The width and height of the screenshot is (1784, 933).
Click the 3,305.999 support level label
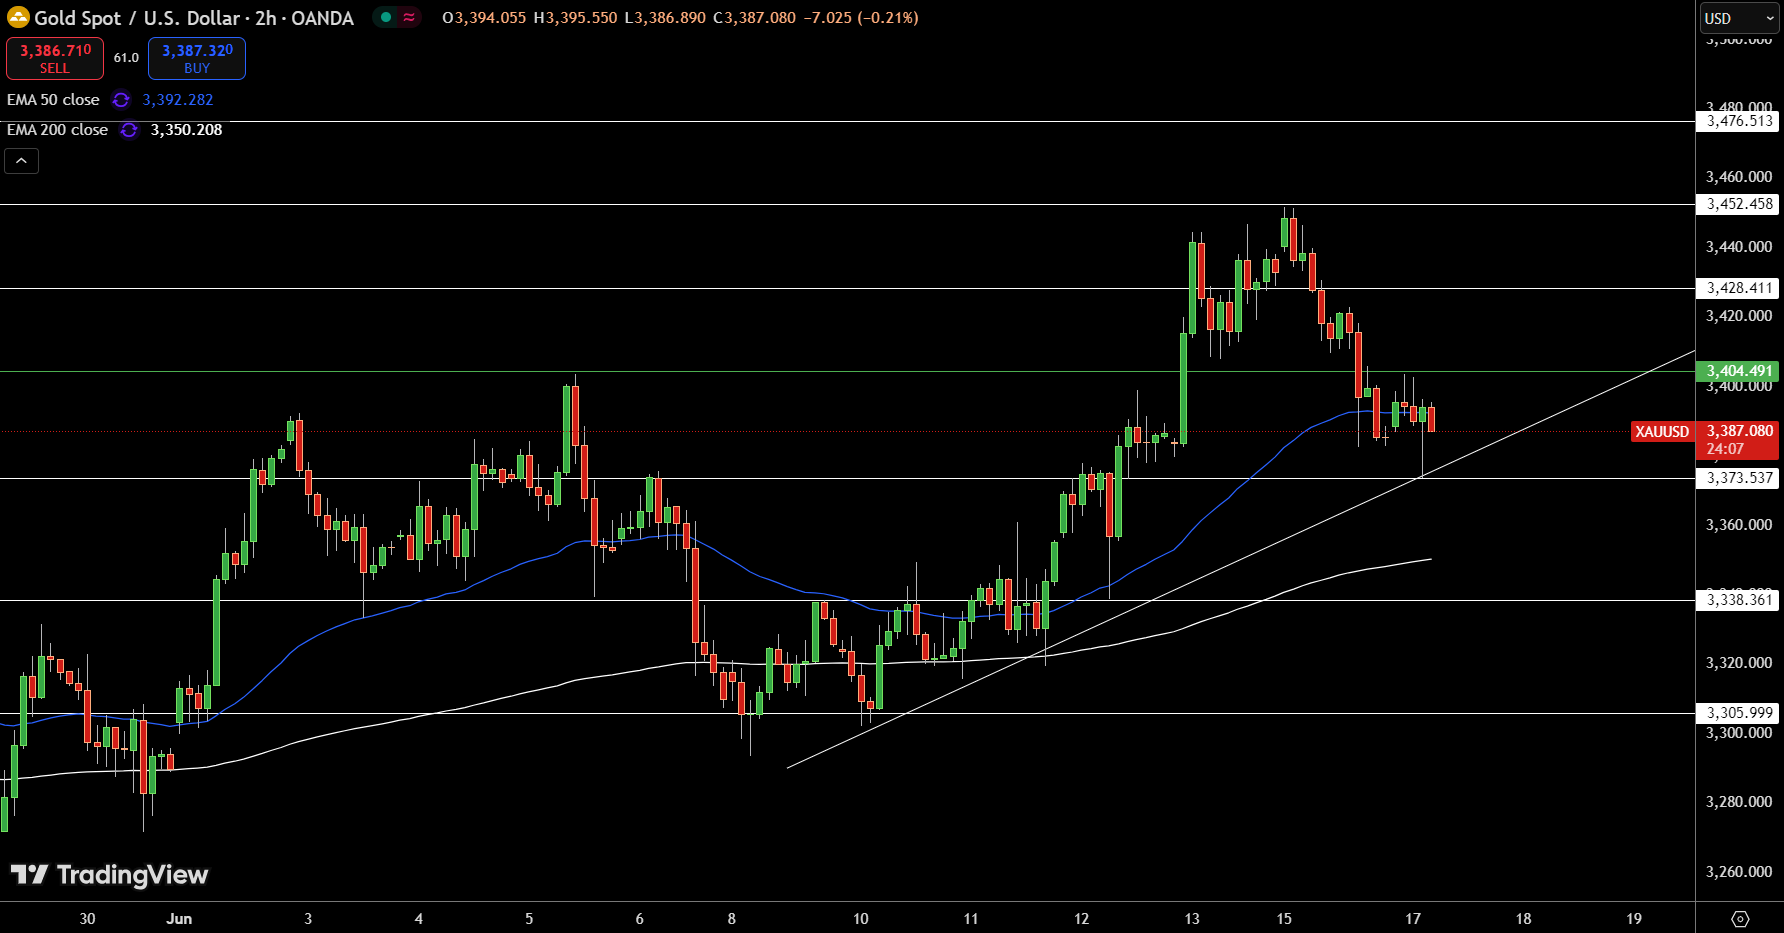click(x=1739, y=713)
